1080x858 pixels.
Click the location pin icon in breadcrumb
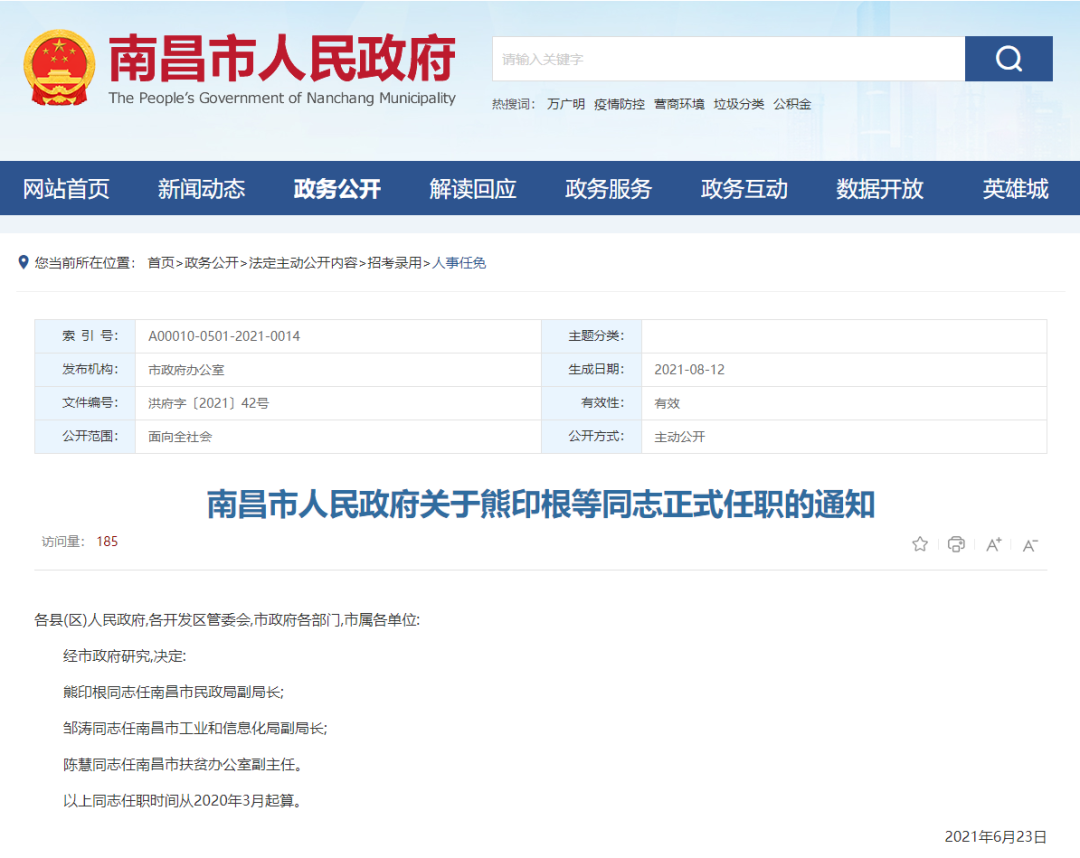coord(23,262)
